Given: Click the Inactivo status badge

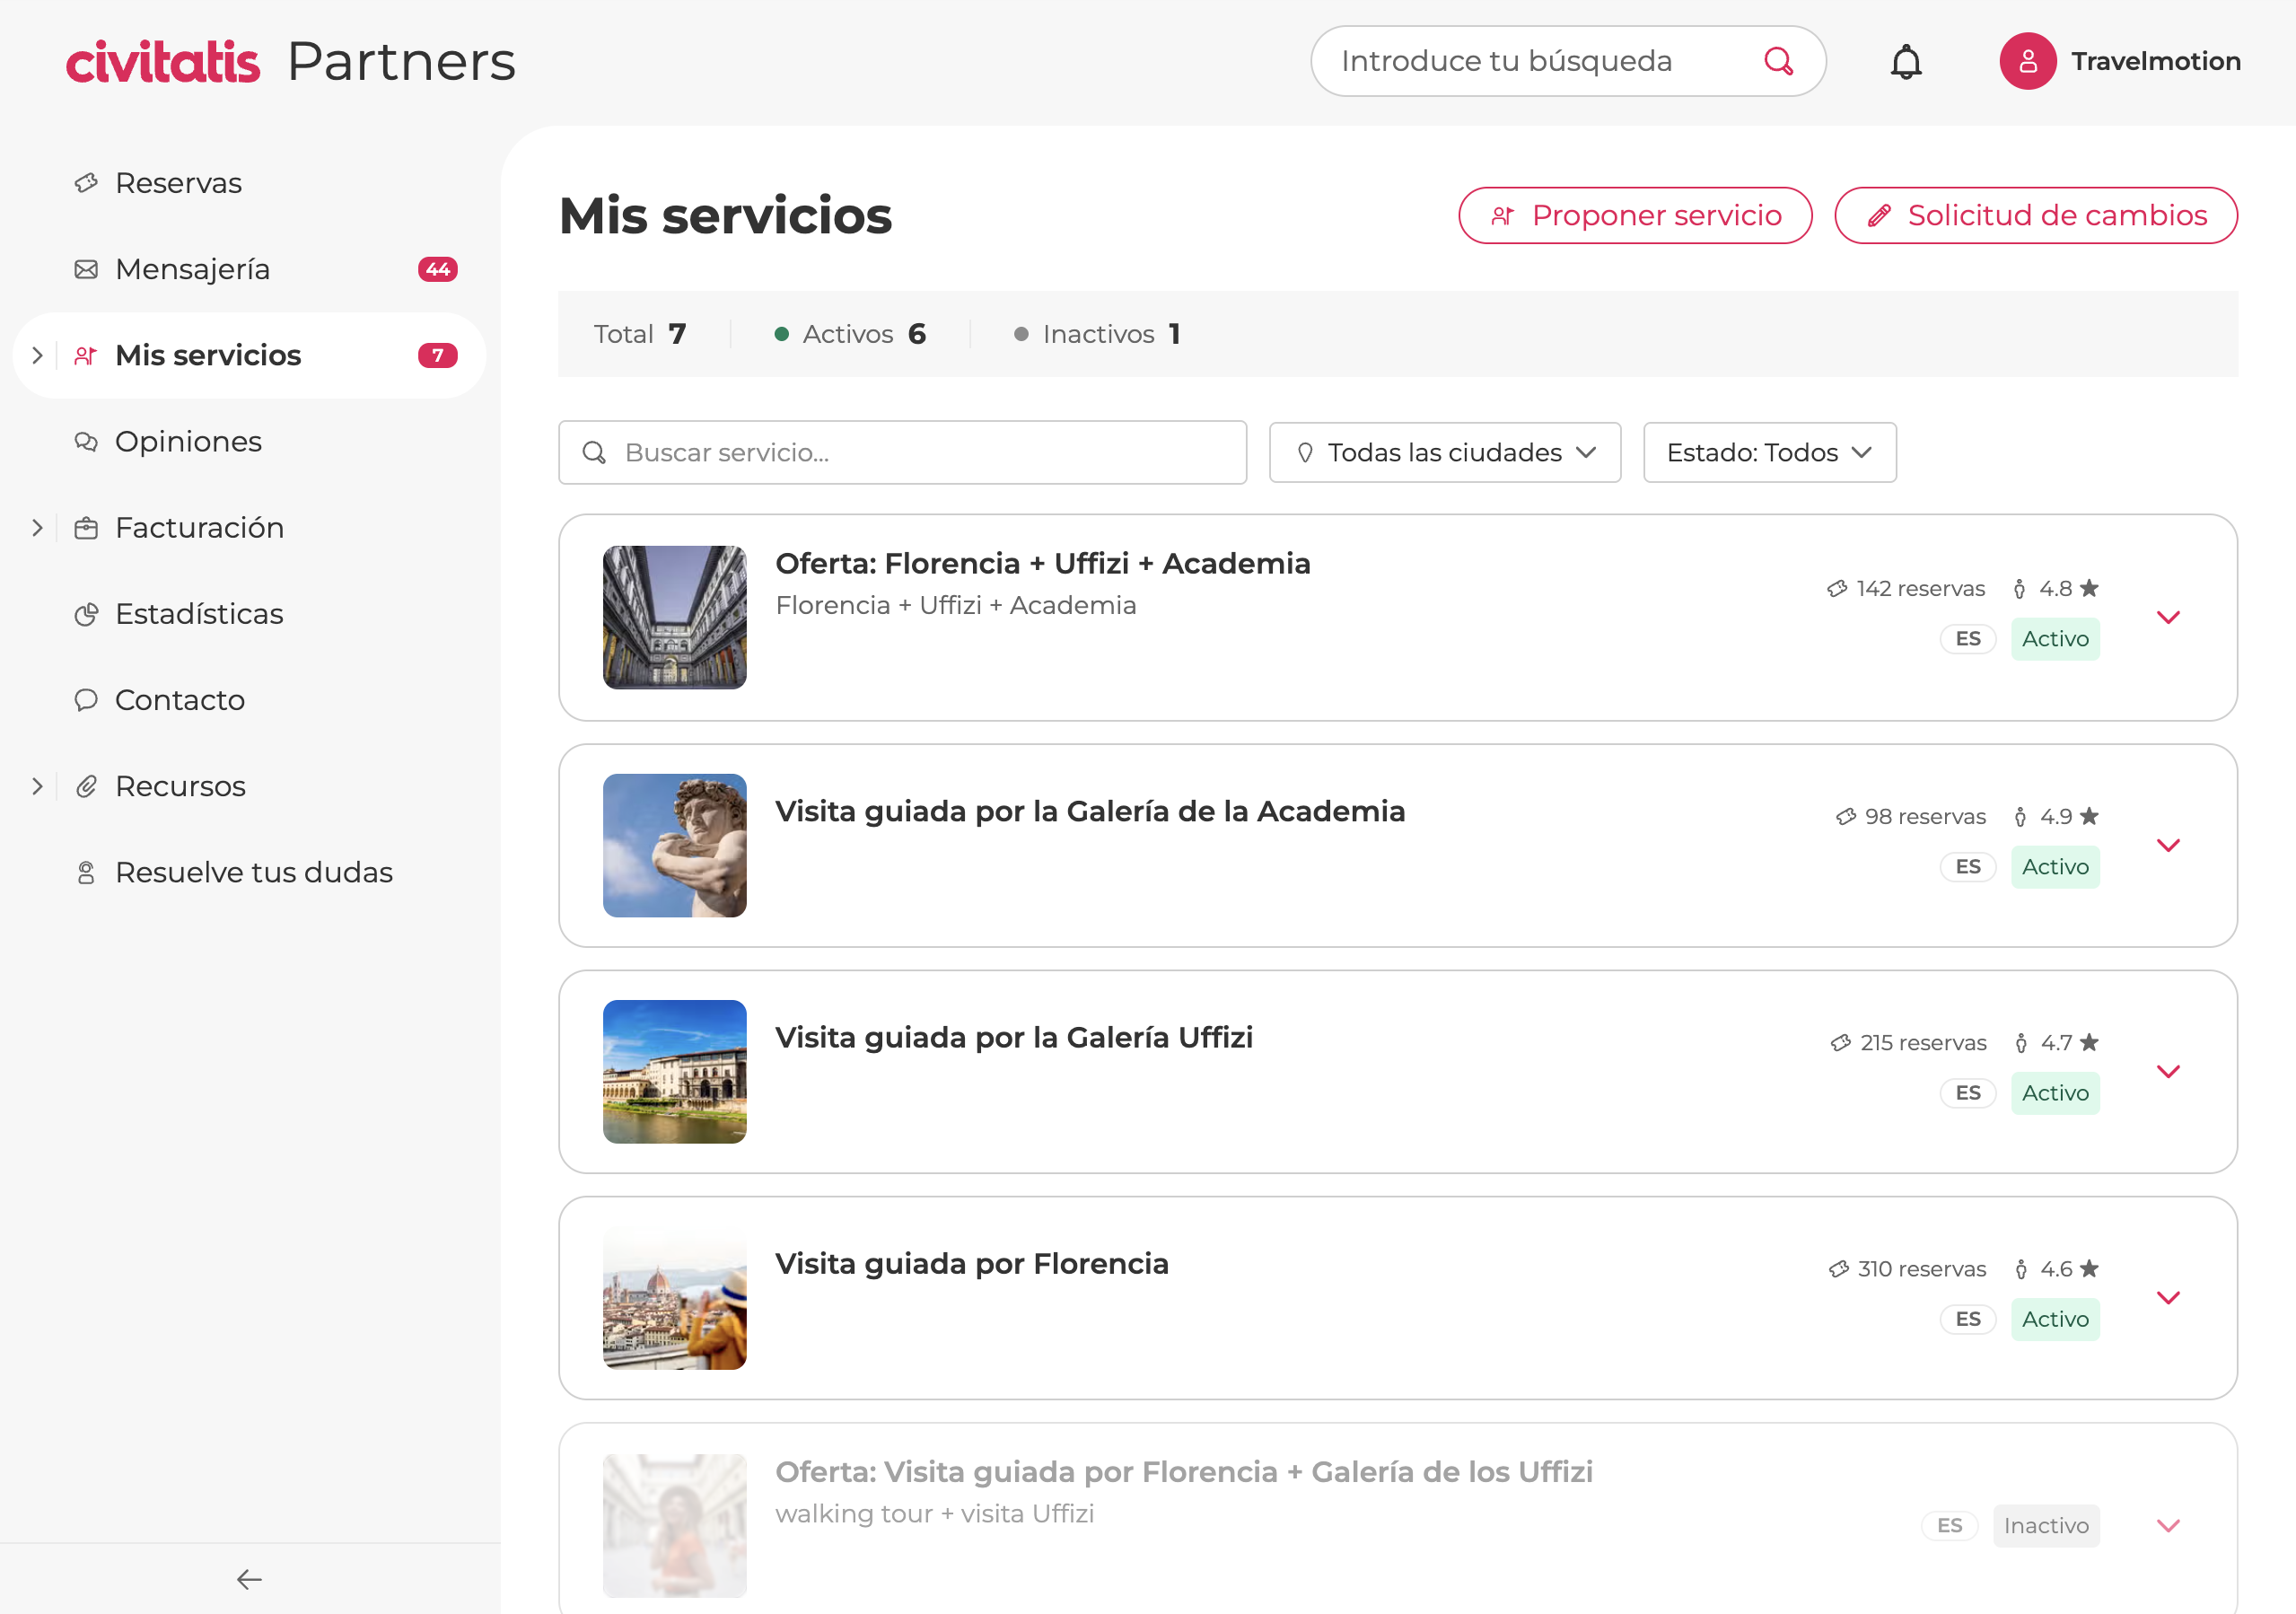Looking at the screenshot, I should coord(2046,1525).
